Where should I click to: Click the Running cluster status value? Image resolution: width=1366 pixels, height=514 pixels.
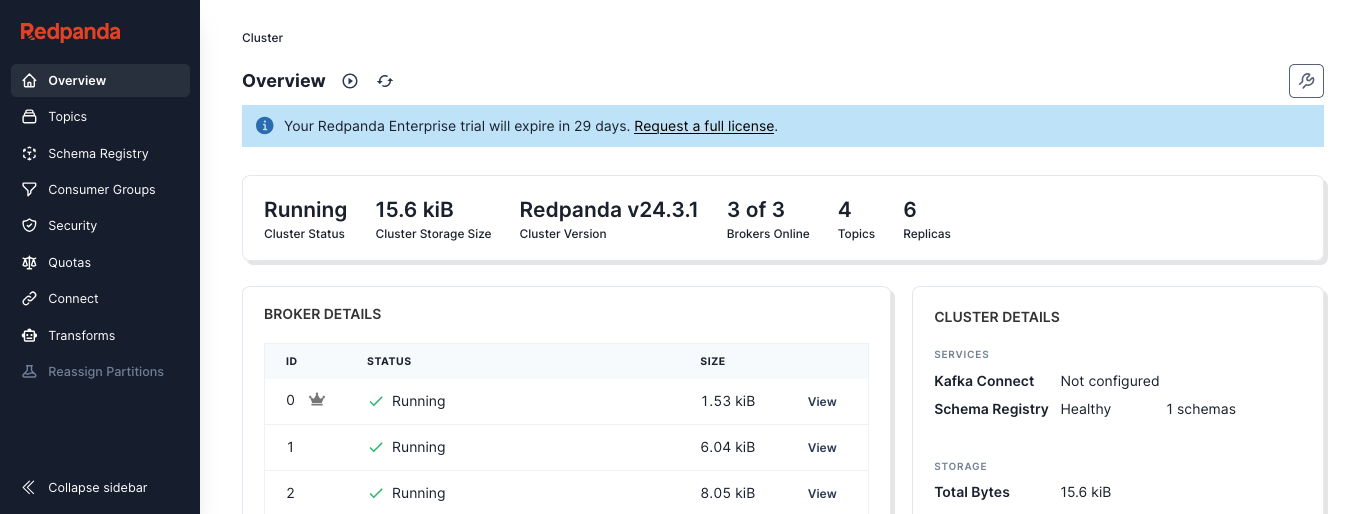[305, 210]
